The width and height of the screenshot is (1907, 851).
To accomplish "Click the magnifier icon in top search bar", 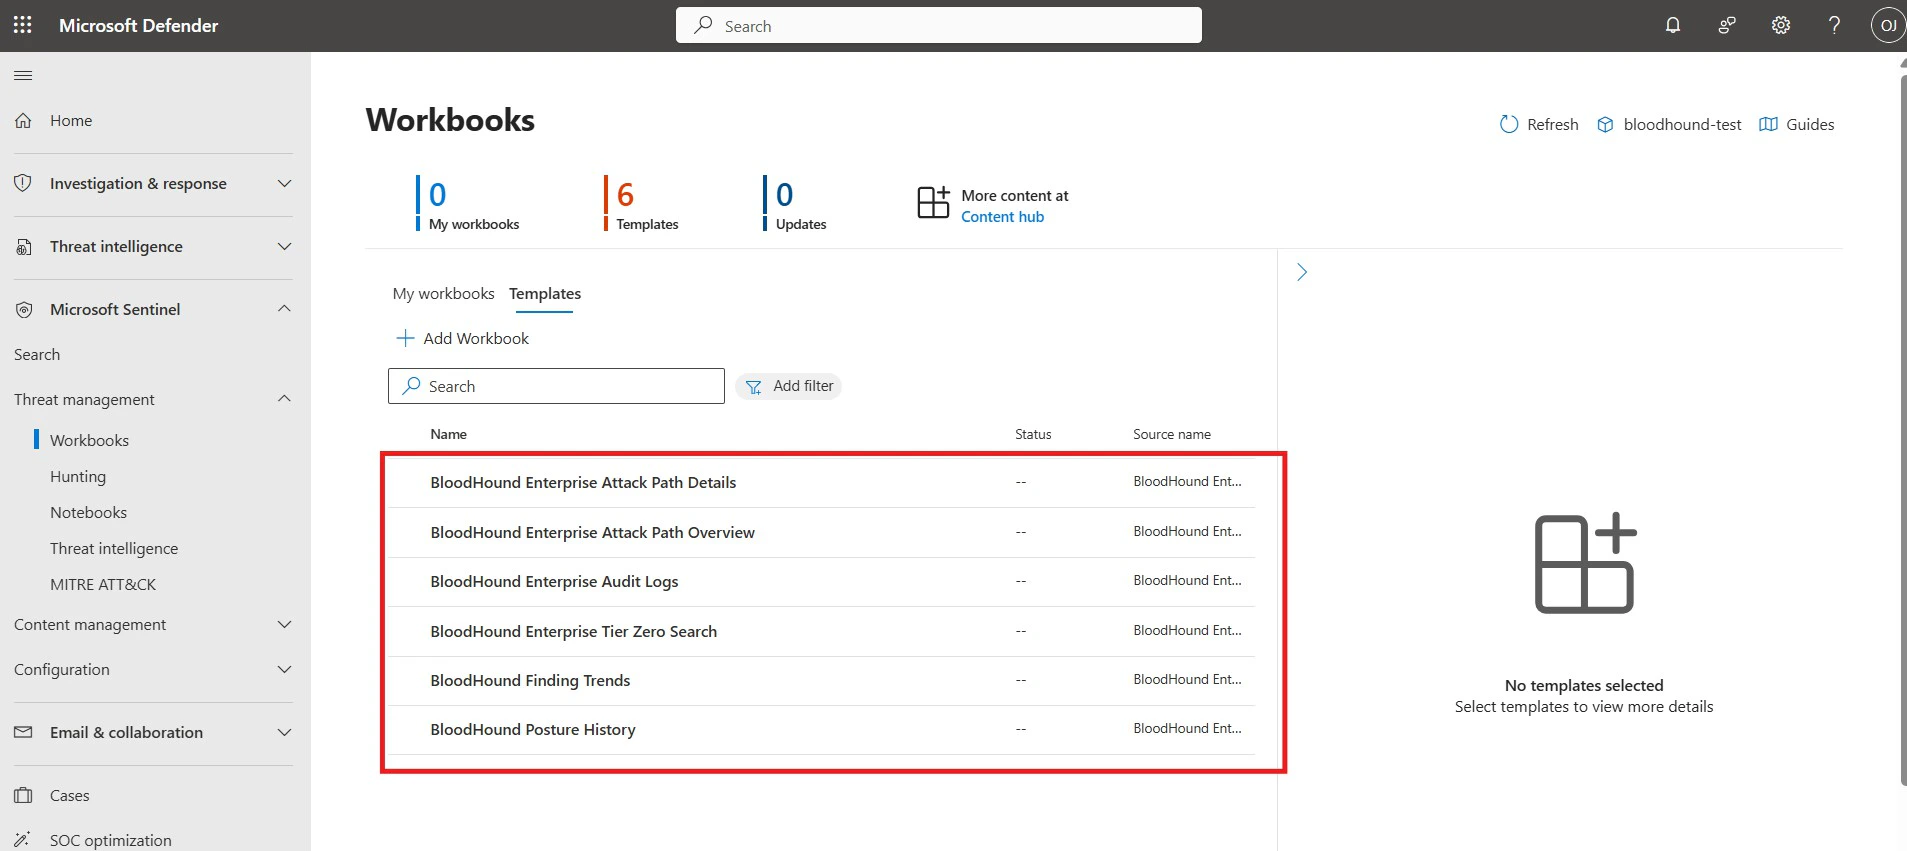I will 704,25.
